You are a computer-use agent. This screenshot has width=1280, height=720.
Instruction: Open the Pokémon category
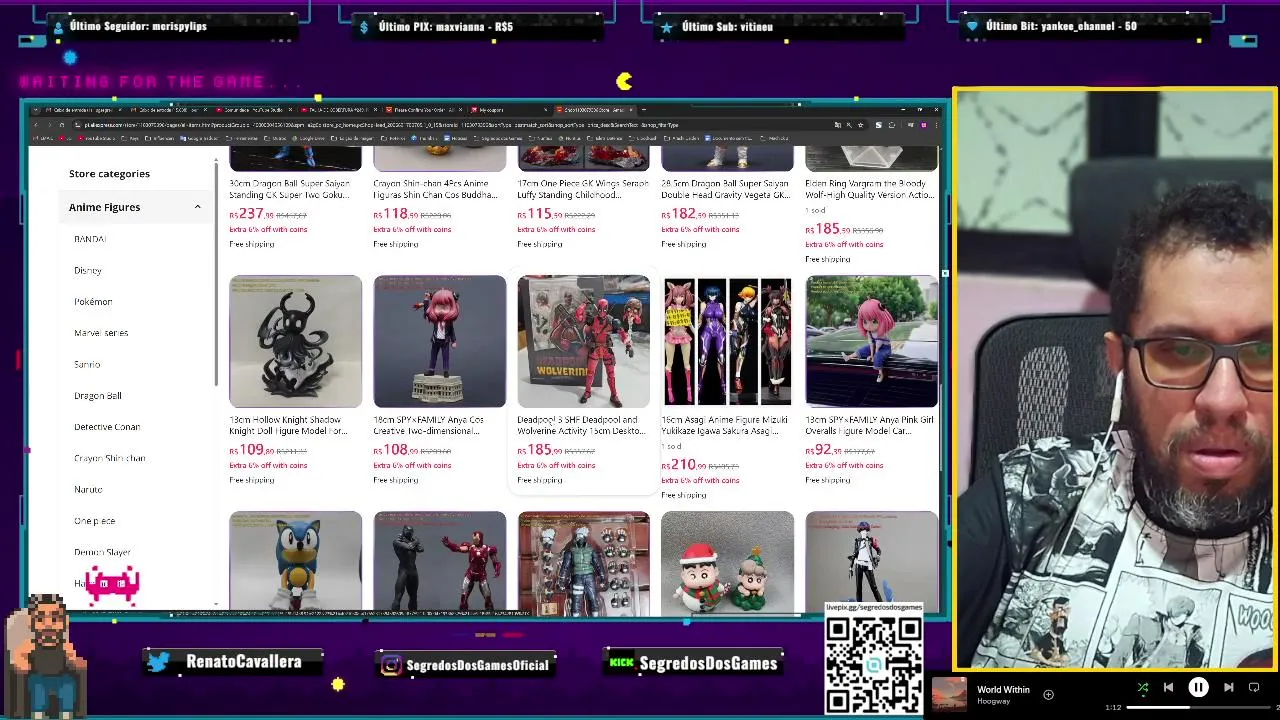93,302
